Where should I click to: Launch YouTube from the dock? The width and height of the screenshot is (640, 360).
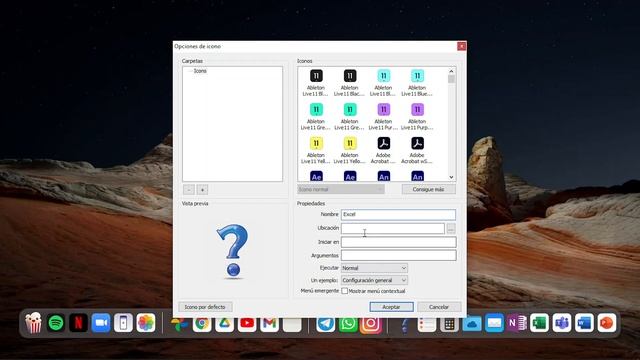pos(247,324)
